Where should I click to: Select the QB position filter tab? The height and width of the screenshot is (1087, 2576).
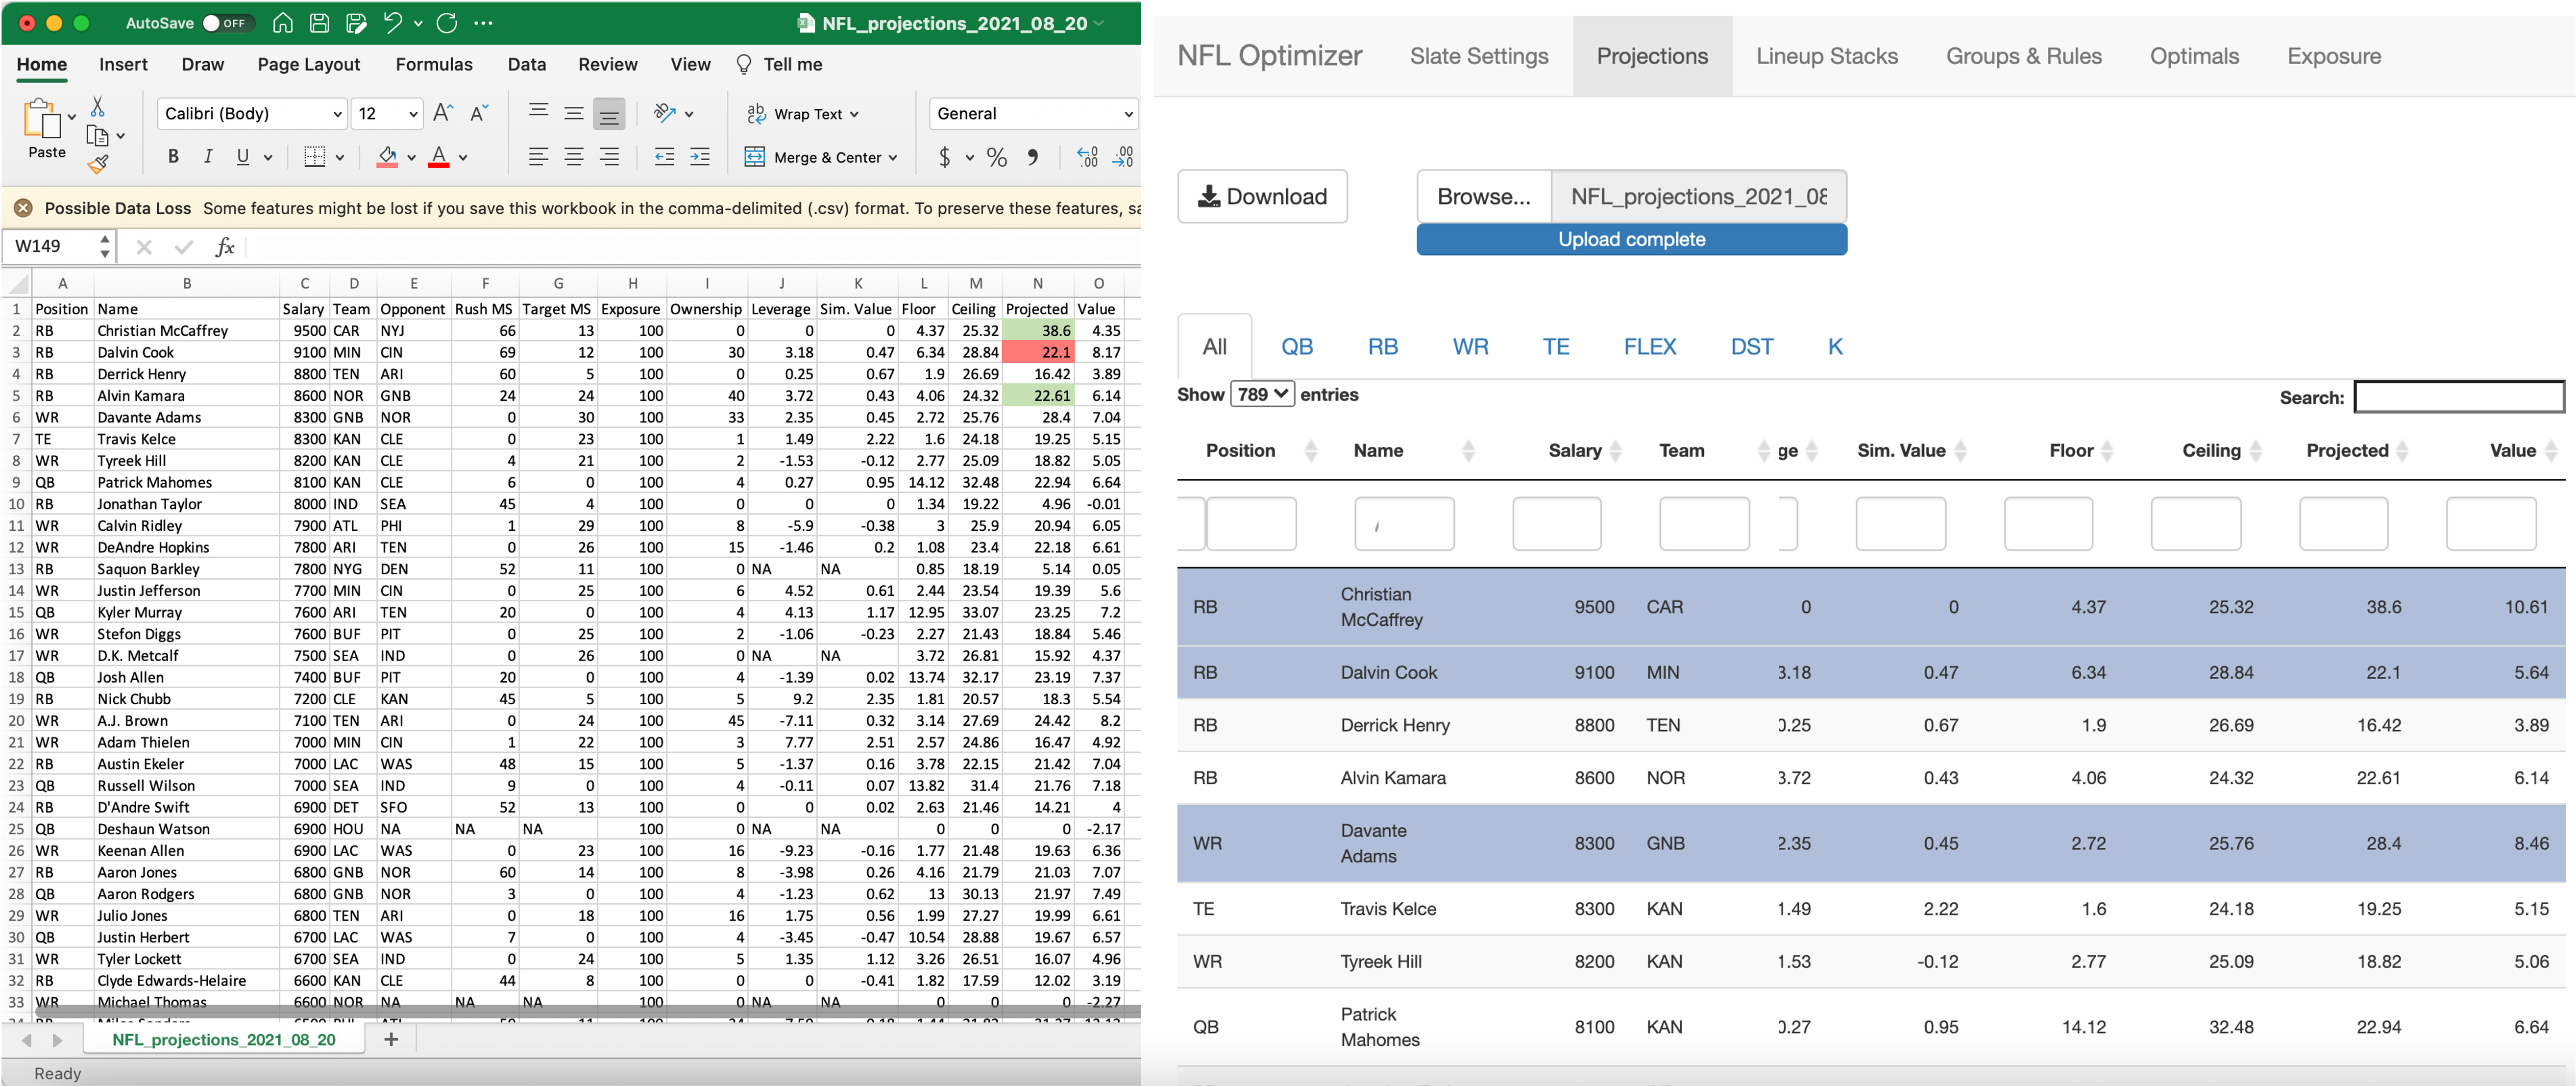pos(1297,346)
